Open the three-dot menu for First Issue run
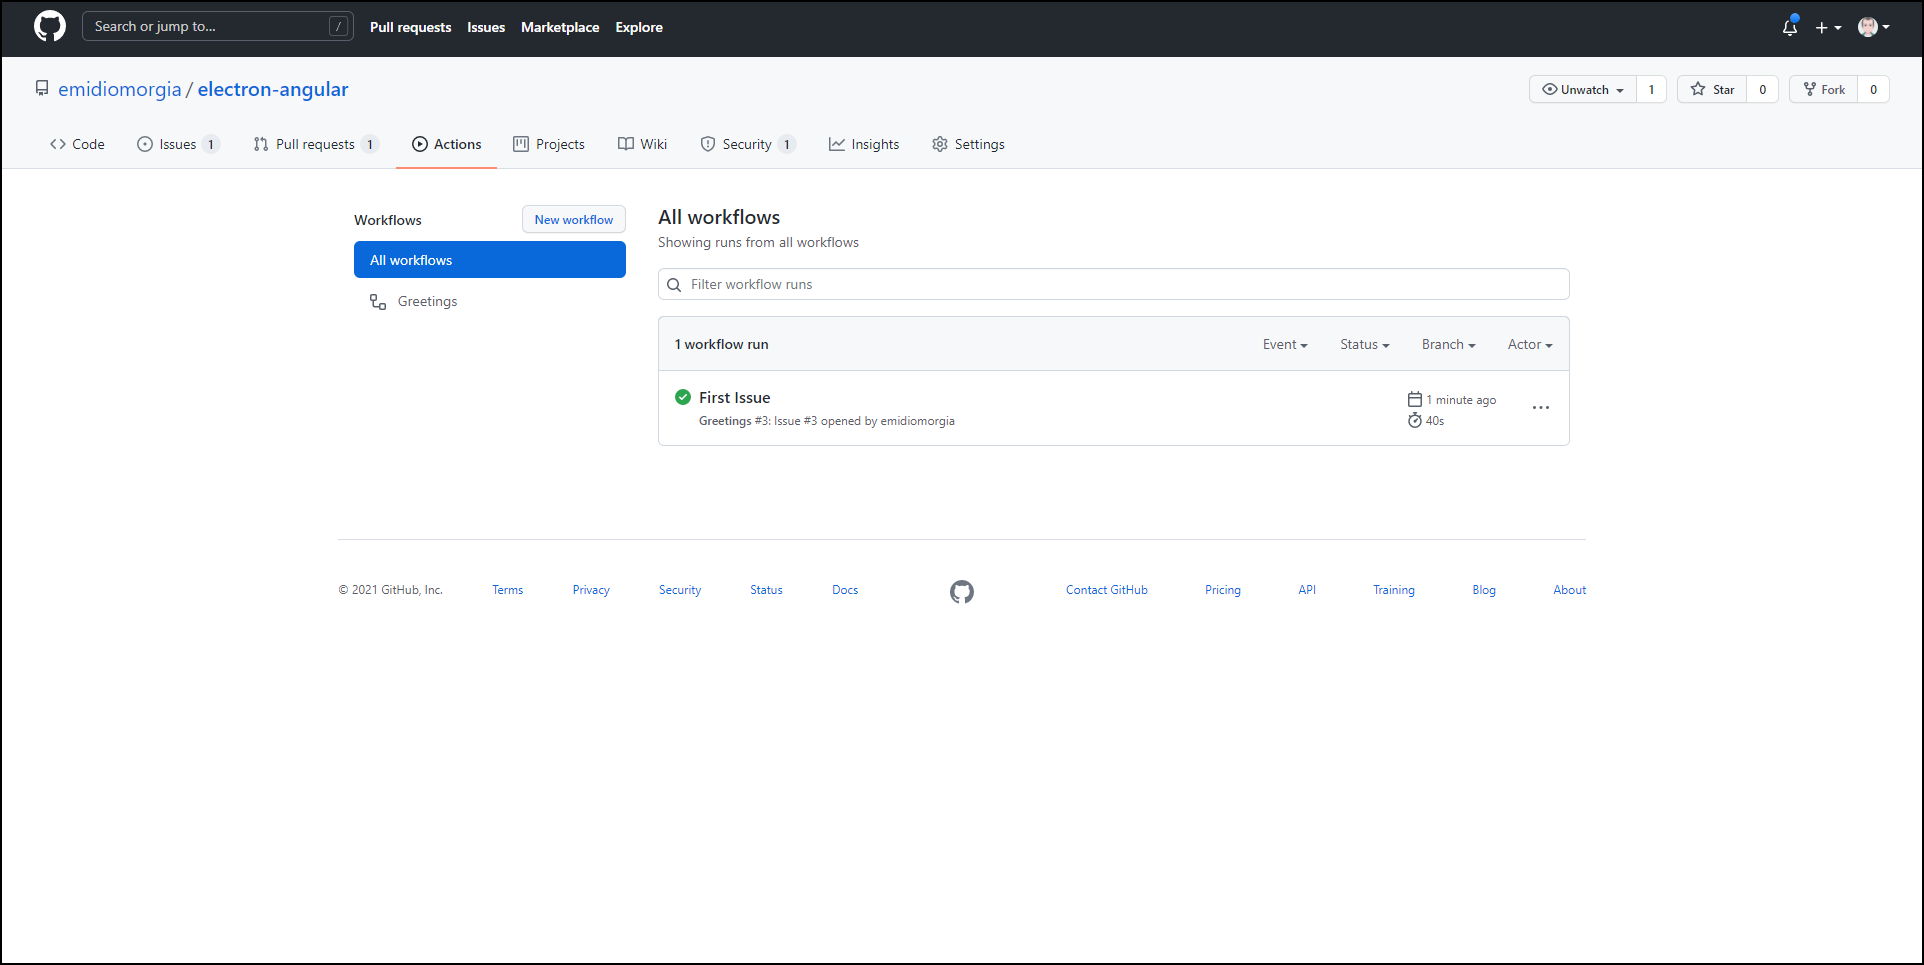1924x965 pixels. coord(1540,408)
